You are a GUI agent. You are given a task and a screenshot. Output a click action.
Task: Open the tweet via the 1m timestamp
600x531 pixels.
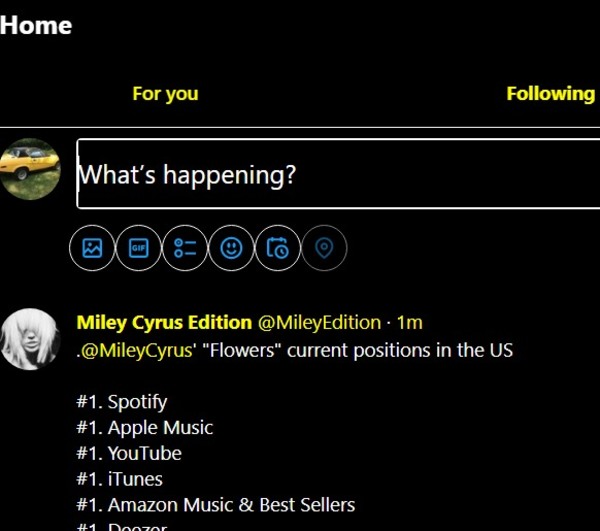pos(410,322)
